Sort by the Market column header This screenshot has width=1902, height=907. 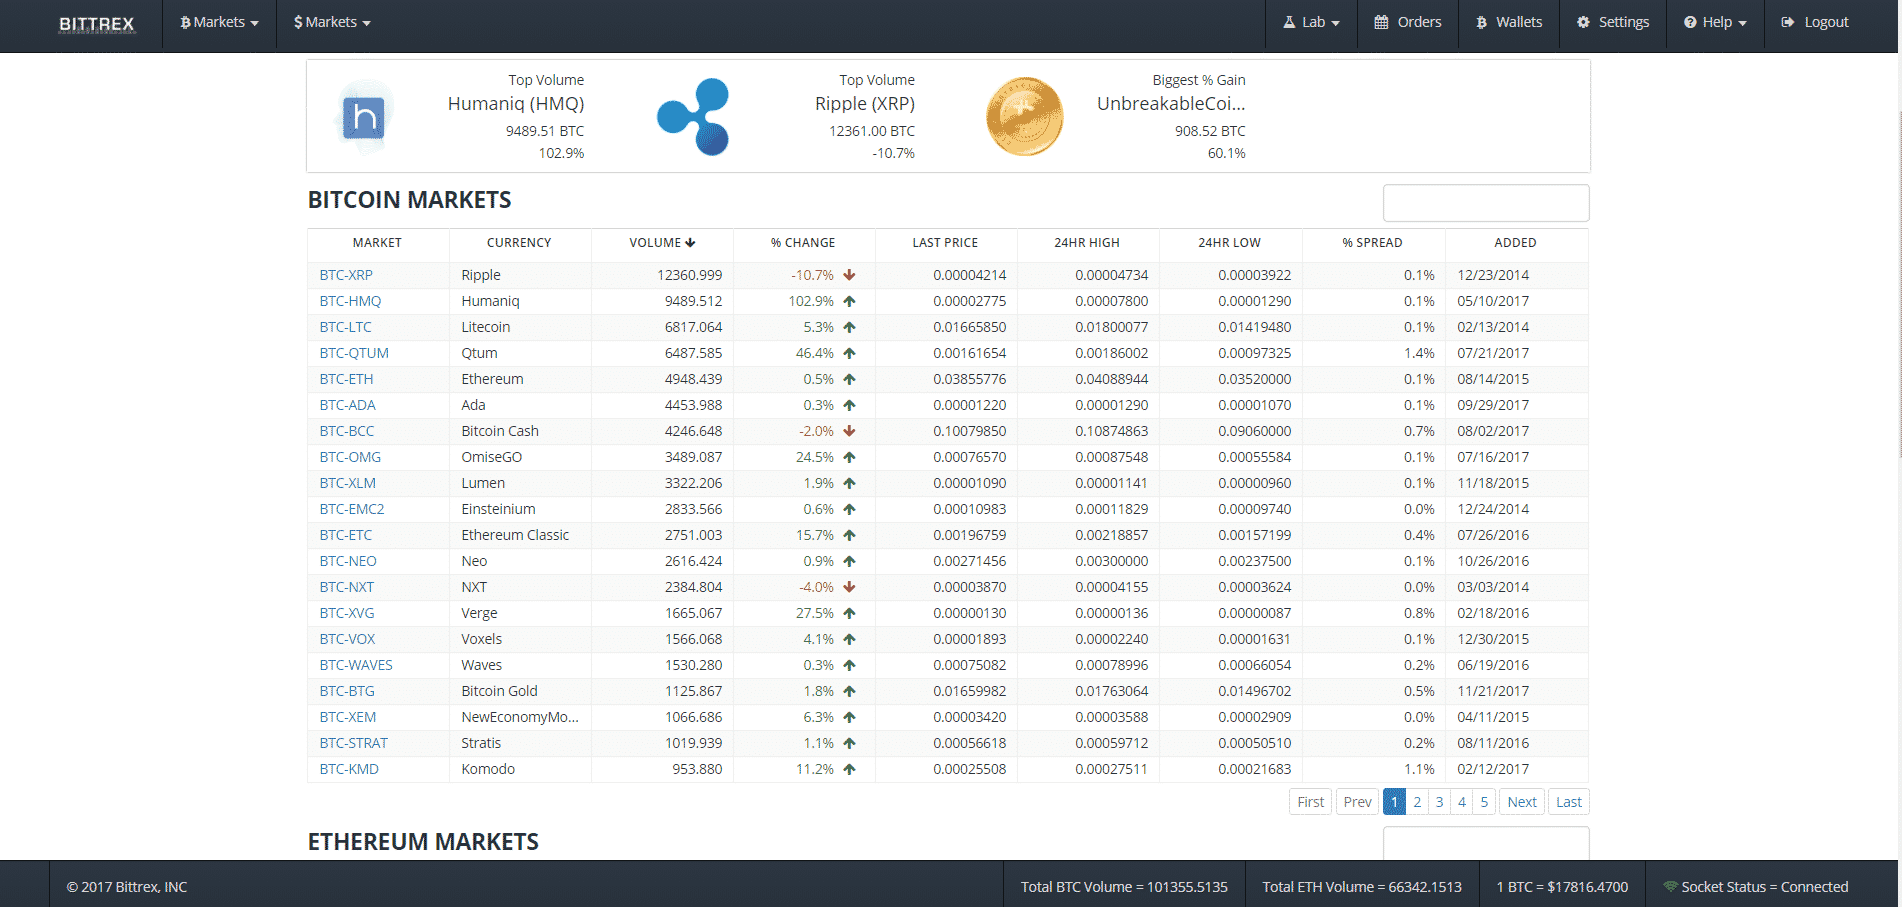pos(377,243)
